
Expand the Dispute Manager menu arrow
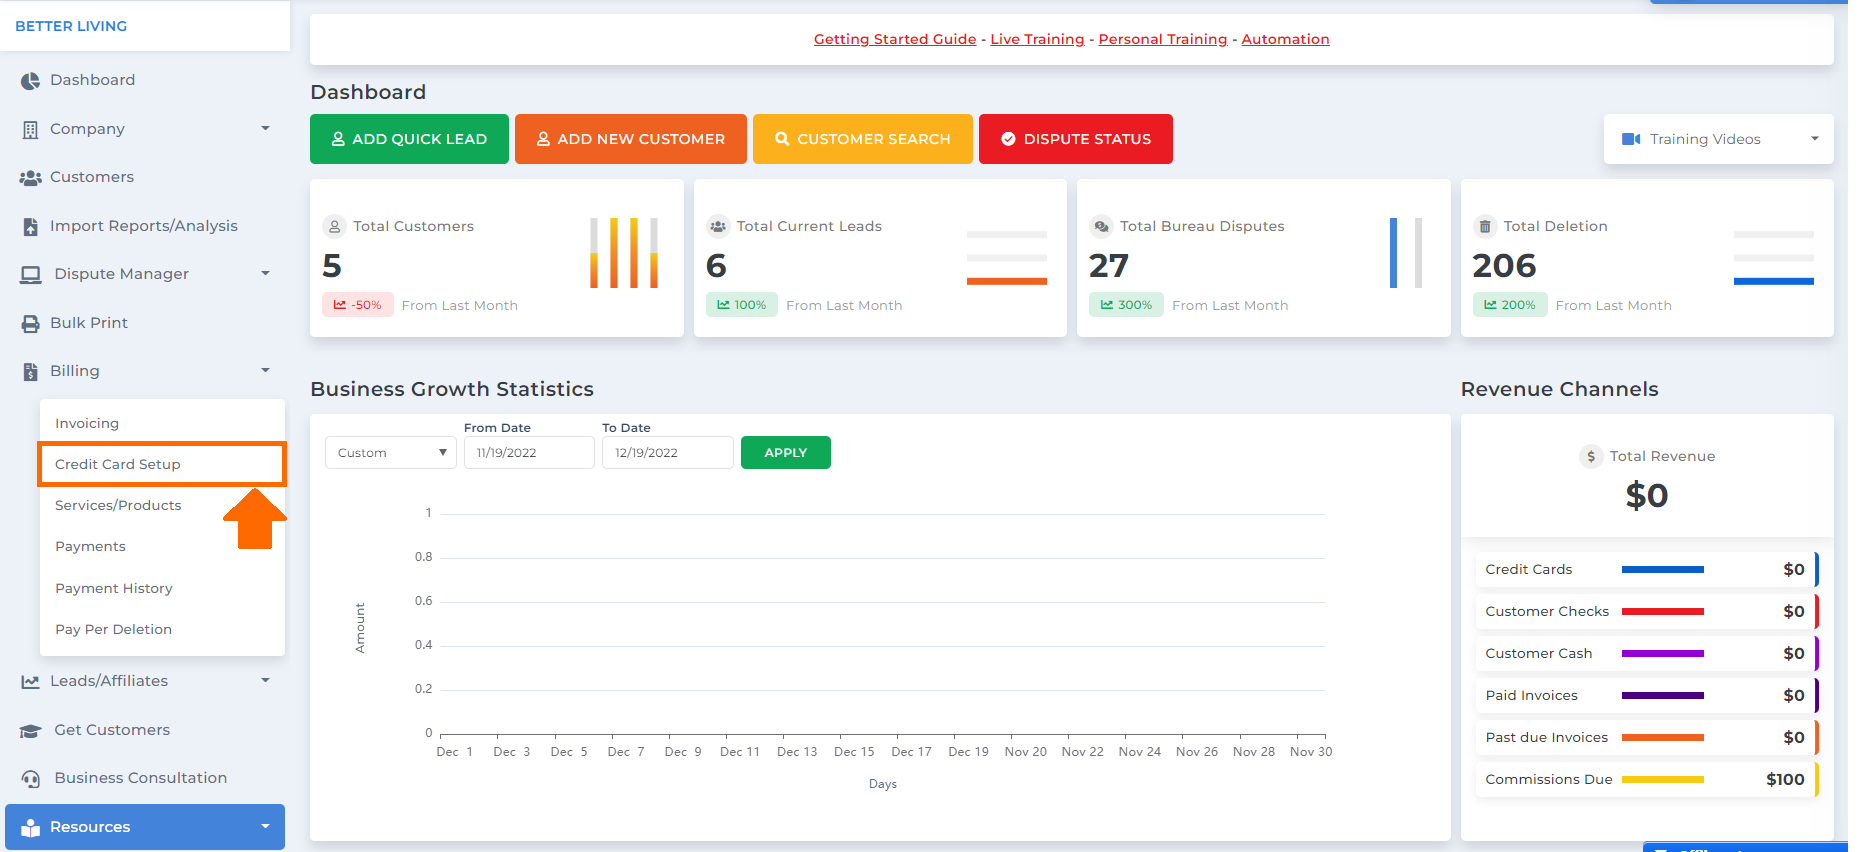(265, 274)
